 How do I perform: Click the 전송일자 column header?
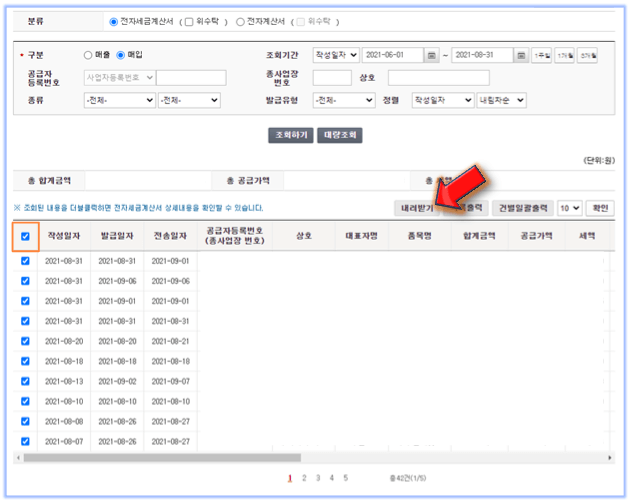click(170, 236)
